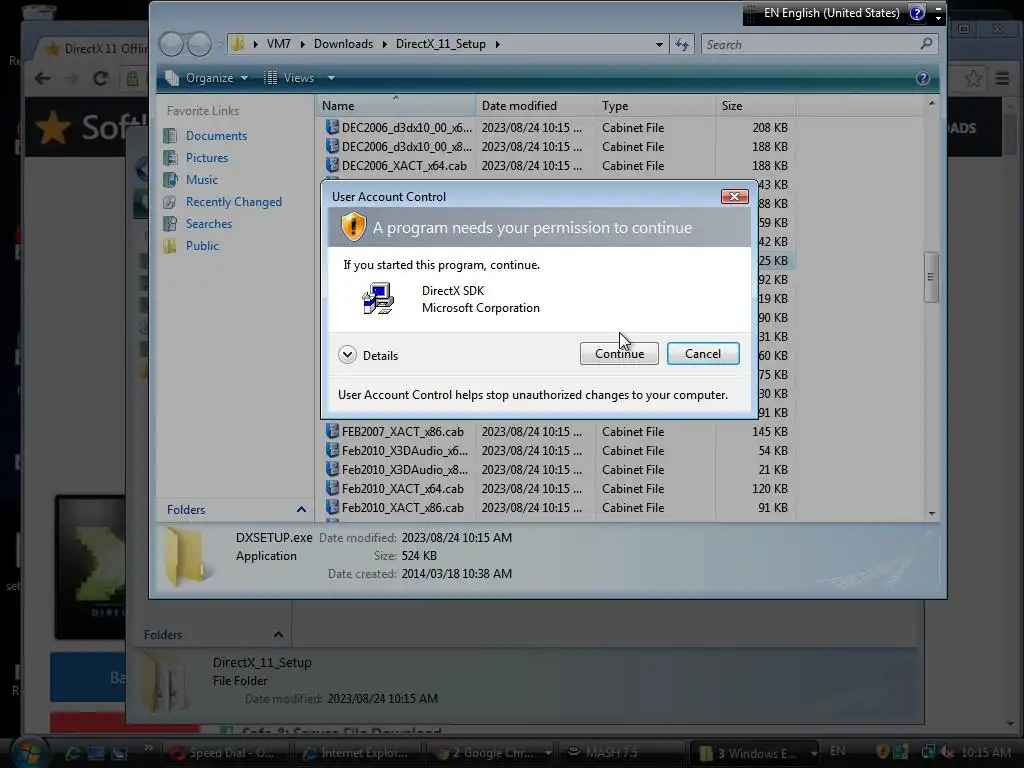The height and width of the screenshot is (768, 1024).
Task: Open the address bar history dropdown
Action: tap(659, 44)
